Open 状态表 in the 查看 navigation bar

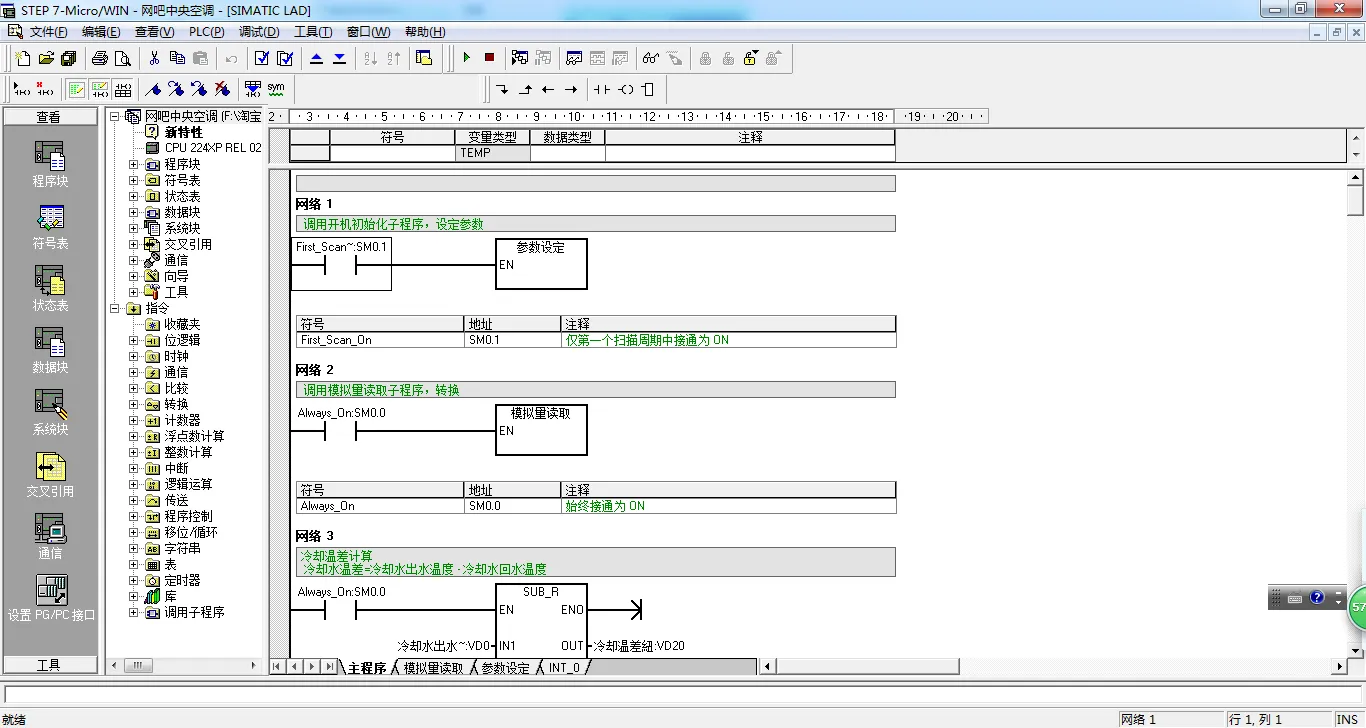click(50, 289)
